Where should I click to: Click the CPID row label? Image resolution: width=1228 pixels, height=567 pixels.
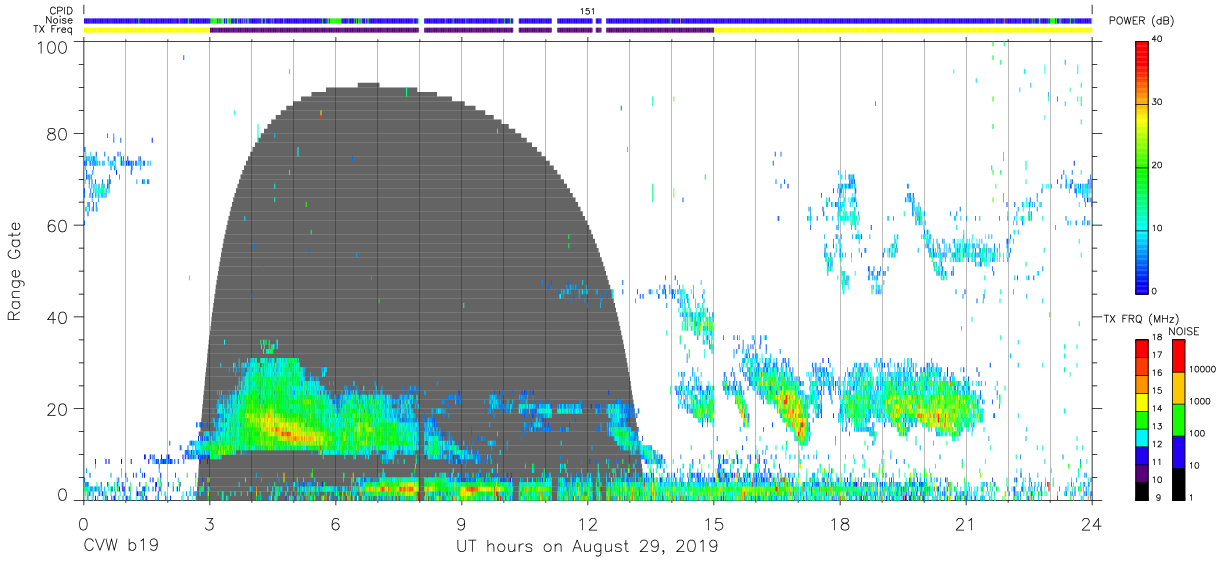tap(62, 11)
